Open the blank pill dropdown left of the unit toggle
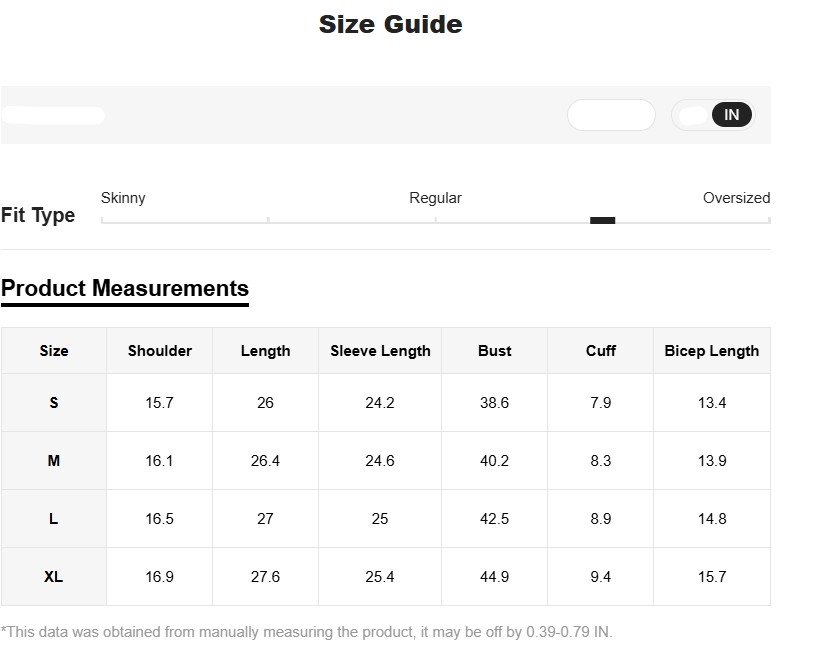Image resolution: width=827 pixels, height=646 pixels. (611, 115)
